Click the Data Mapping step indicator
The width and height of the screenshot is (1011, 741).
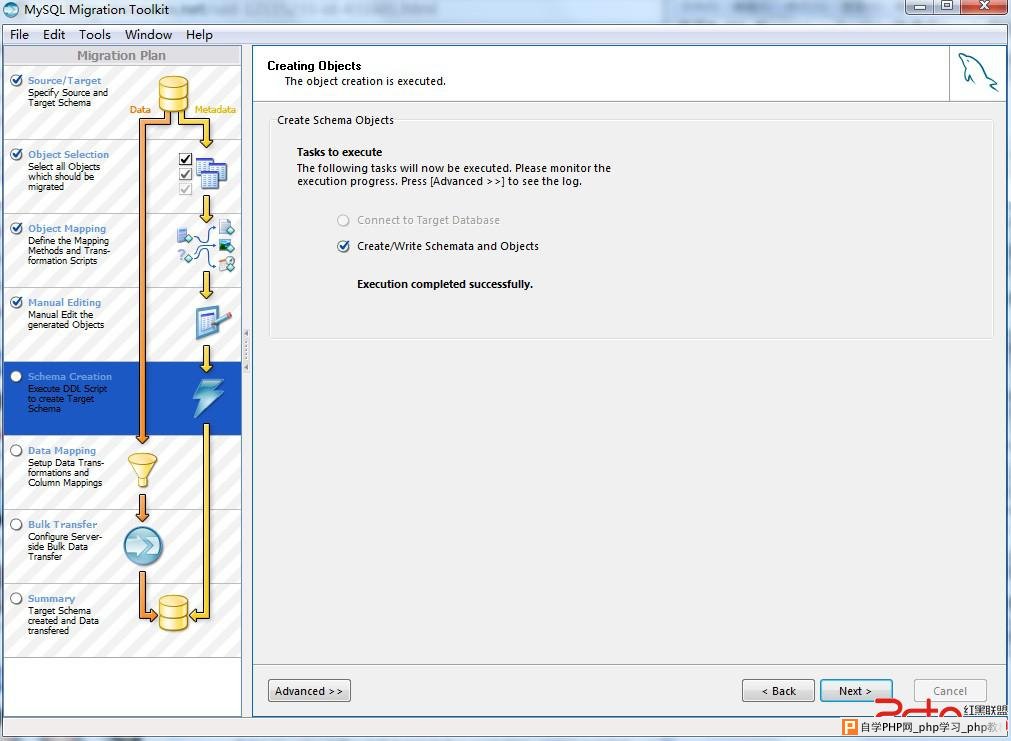point(16,451)
